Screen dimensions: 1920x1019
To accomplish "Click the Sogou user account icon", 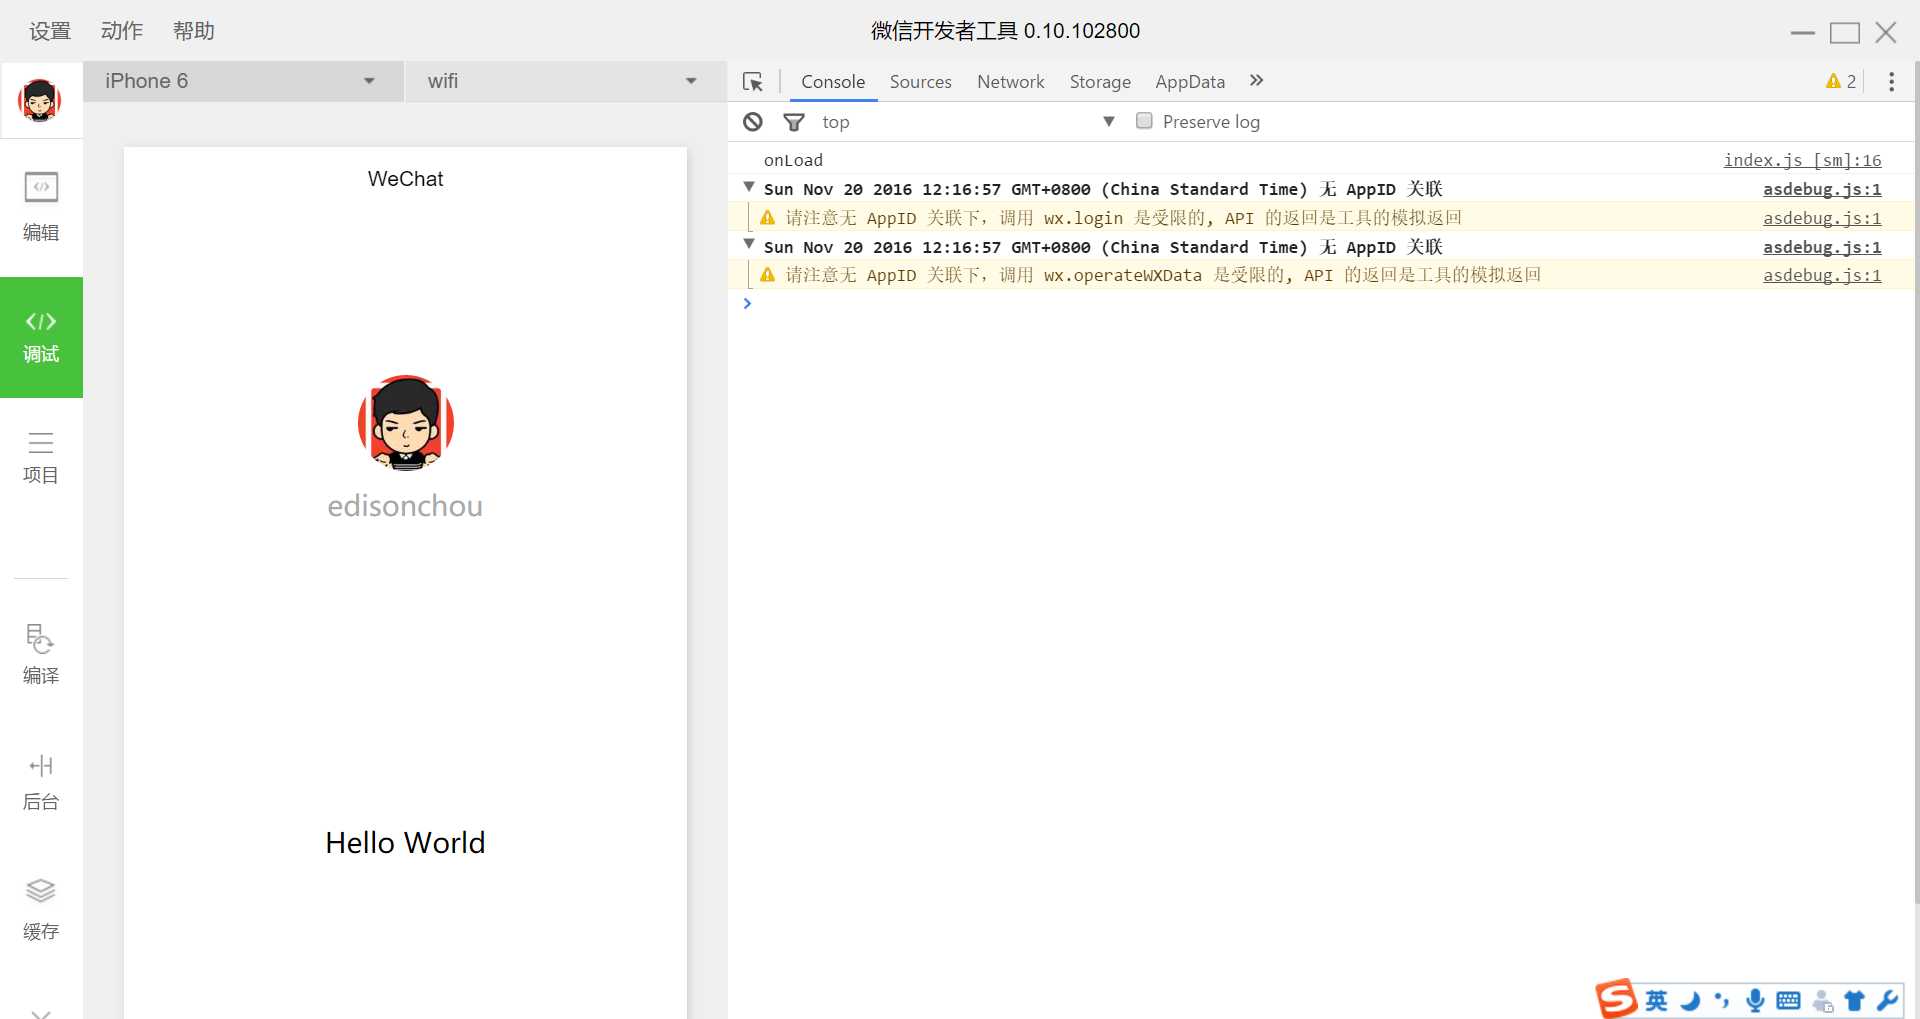I will point(1823,1001).
